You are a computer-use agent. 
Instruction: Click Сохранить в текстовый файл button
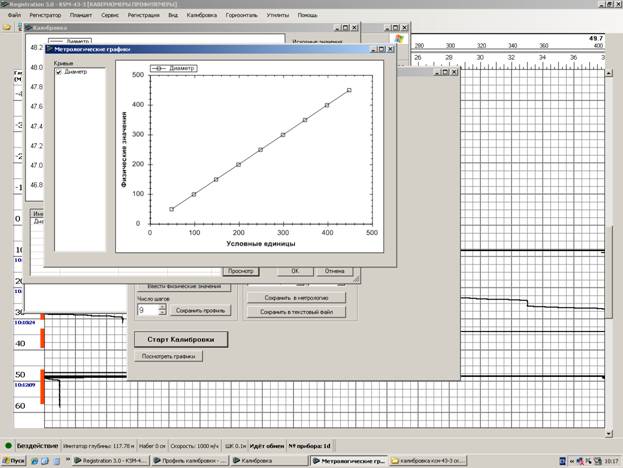(x=296, y=312)
